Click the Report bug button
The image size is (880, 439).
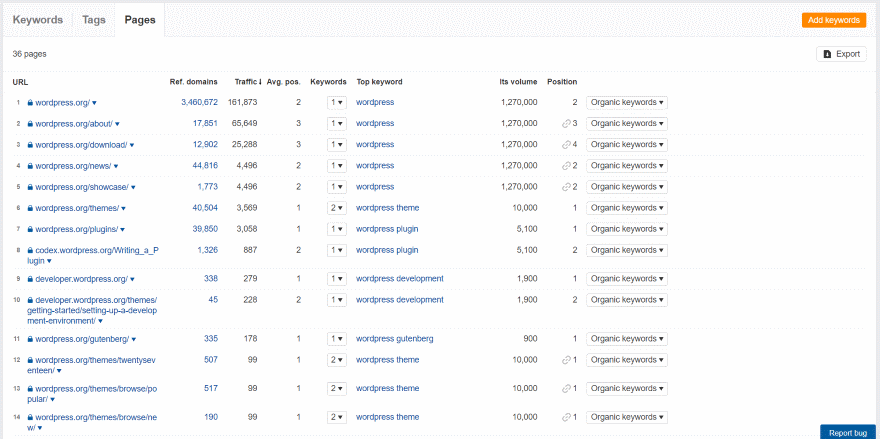[849, 432]
